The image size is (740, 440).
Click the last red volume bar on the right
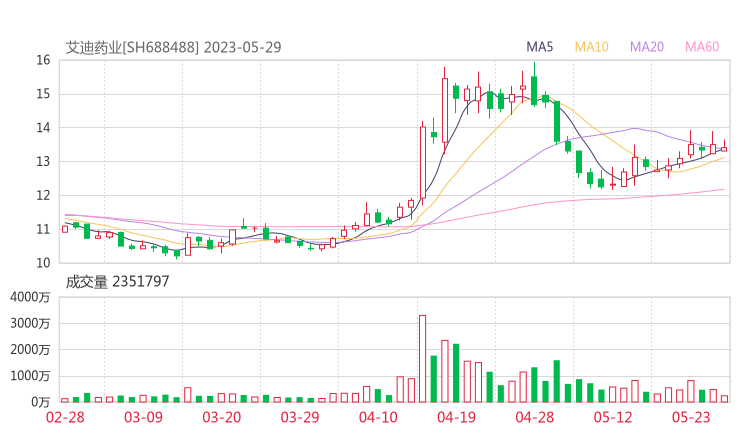724,399
